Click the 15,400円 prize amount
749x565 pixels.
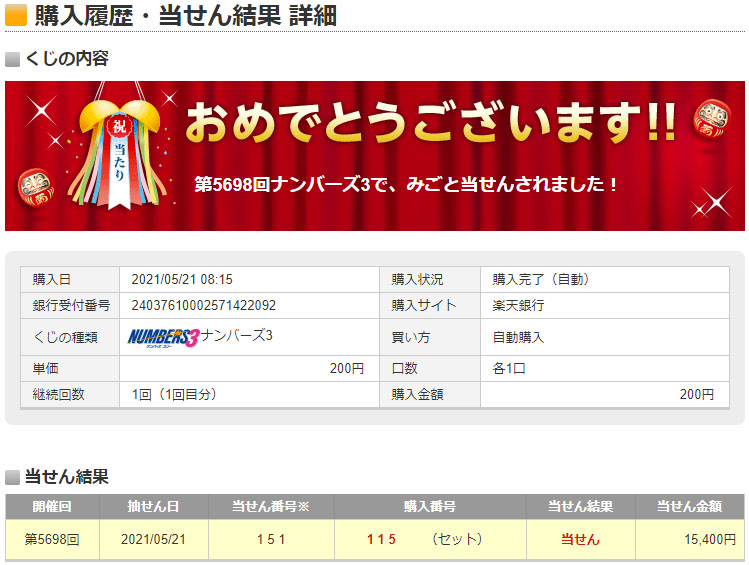710,540
